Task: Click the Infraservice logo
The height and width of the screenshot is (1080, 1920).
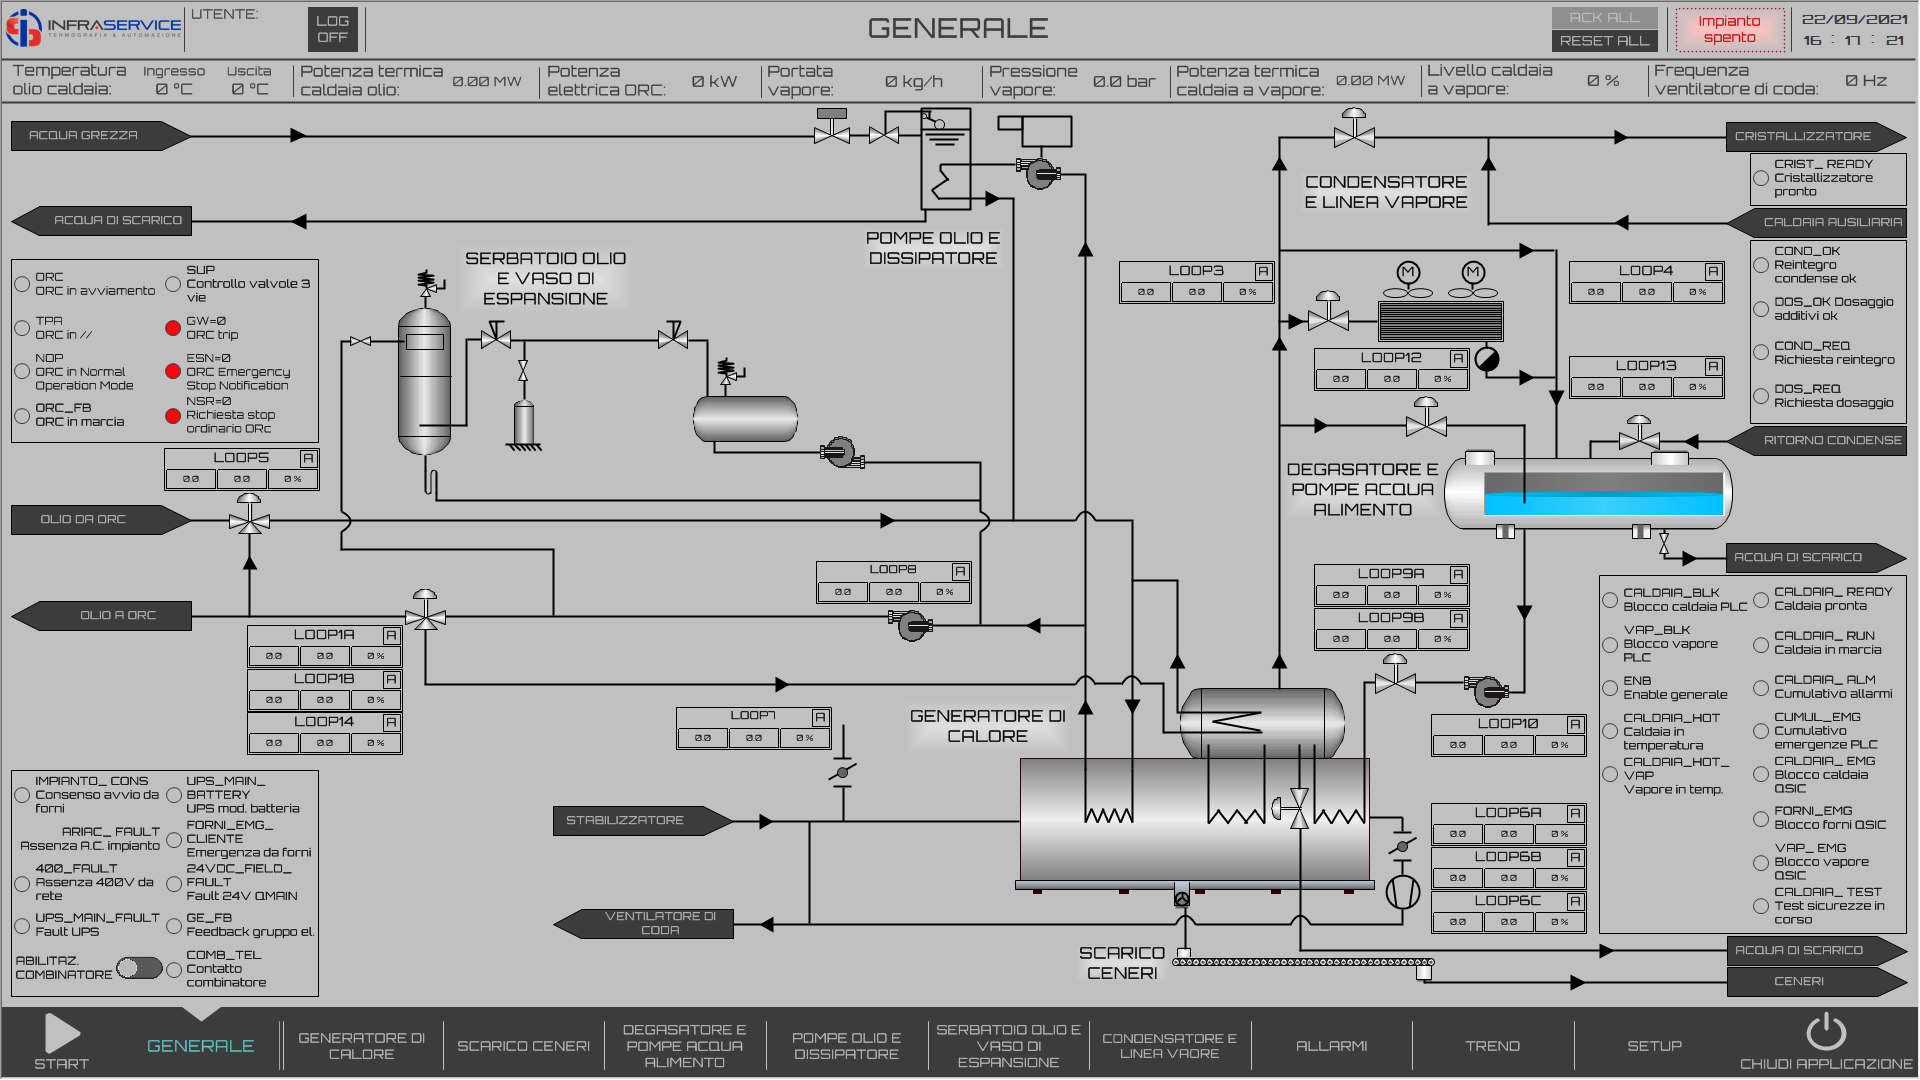Action: pos(94,27)
